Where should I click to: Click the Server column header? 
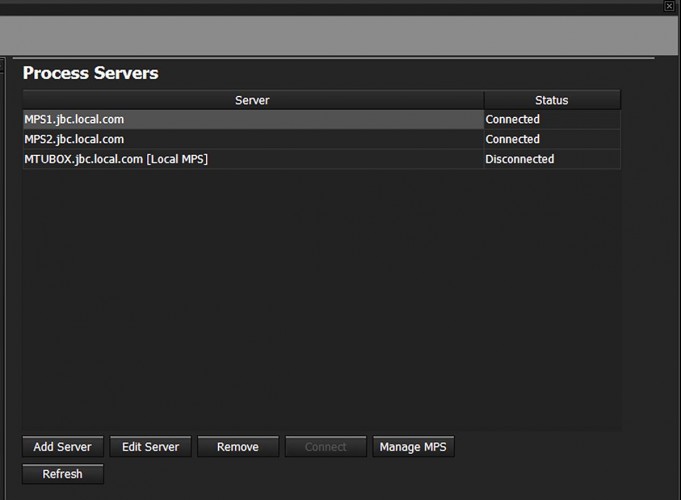(252, 100)
